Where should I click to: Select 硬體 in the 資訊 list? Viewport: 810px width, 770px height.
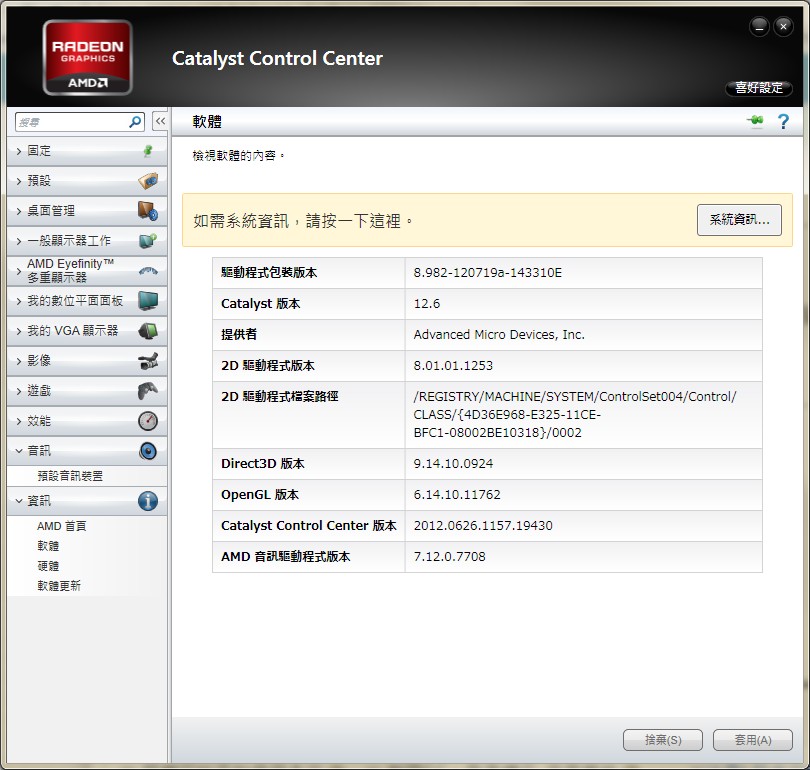click(x=48, y=566)
